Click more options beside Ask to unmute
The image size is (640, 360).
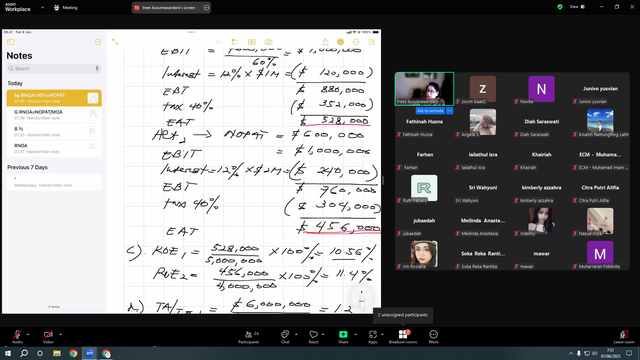450,111
